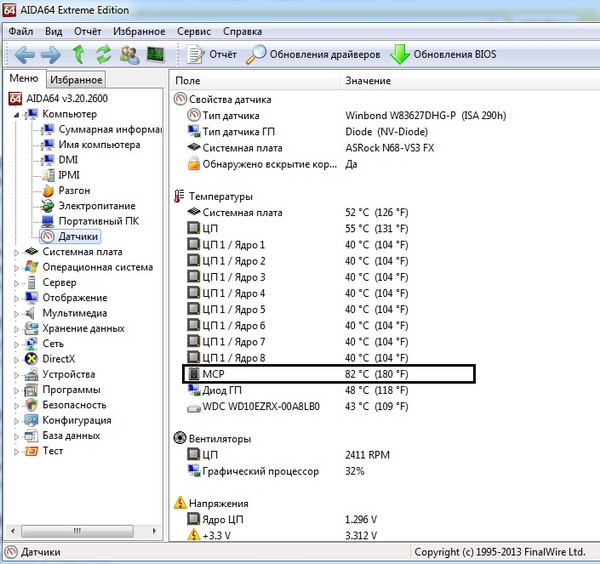
Task: Click the Значение column header
Action: pos(470,81)
